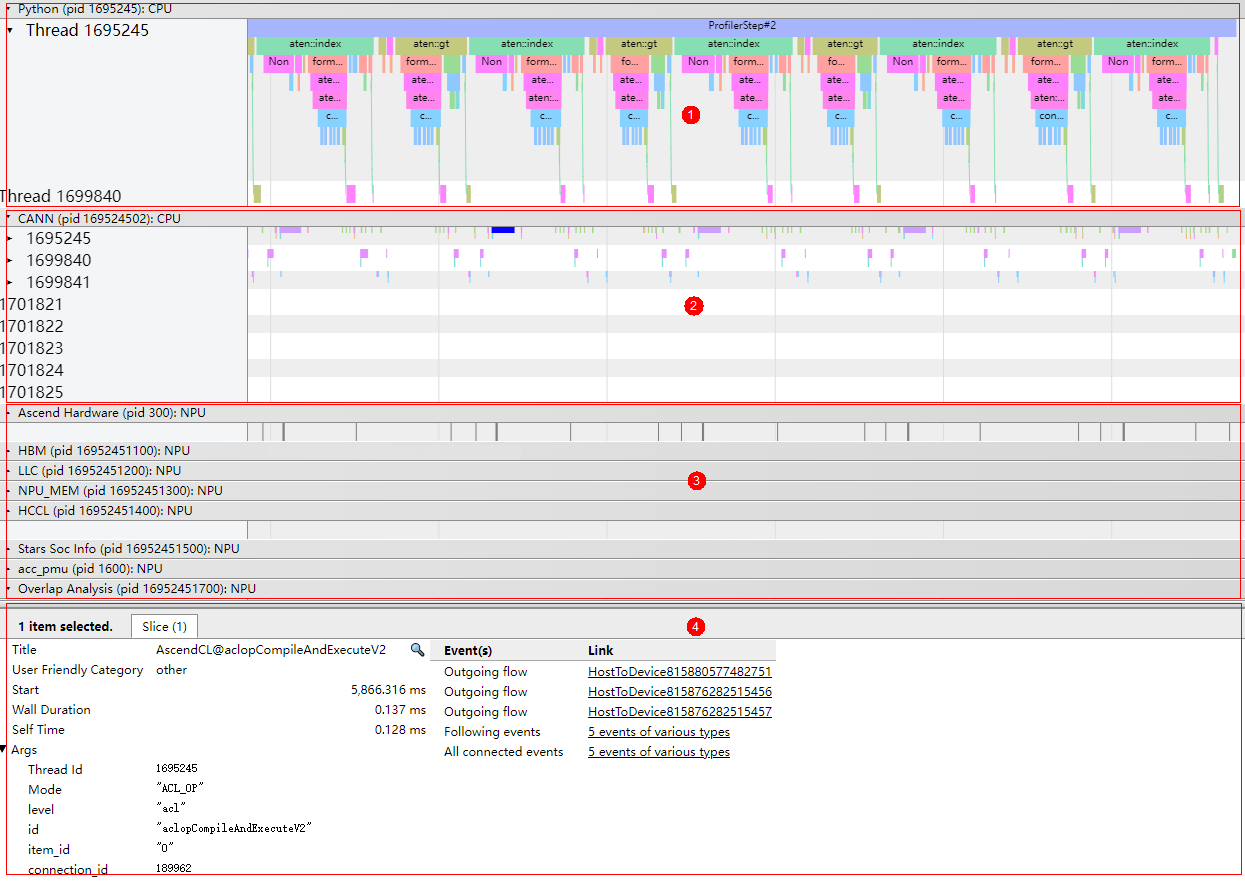Viewport: 1245px width, 882px height.
Task: Click the Self Time value 0.128 ms
Action: click(x=400, y=730)
